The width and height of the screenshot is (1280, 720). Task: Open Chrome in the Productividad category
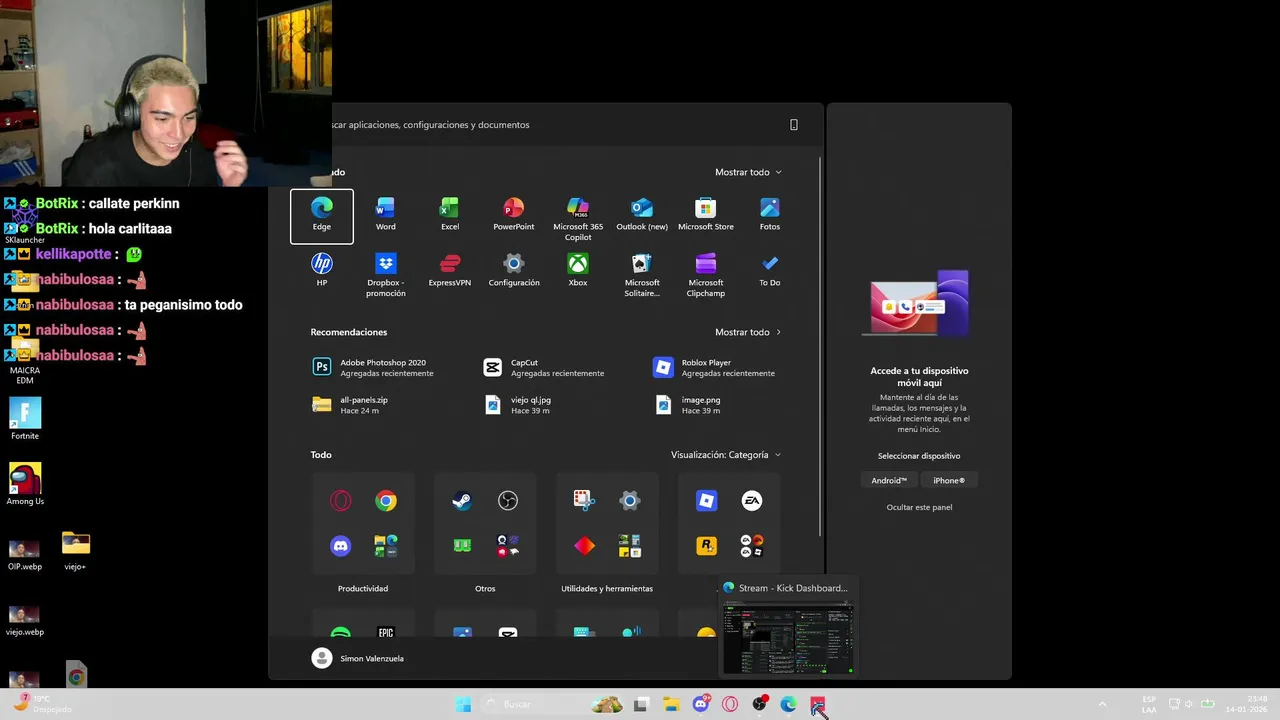(386, 501)
